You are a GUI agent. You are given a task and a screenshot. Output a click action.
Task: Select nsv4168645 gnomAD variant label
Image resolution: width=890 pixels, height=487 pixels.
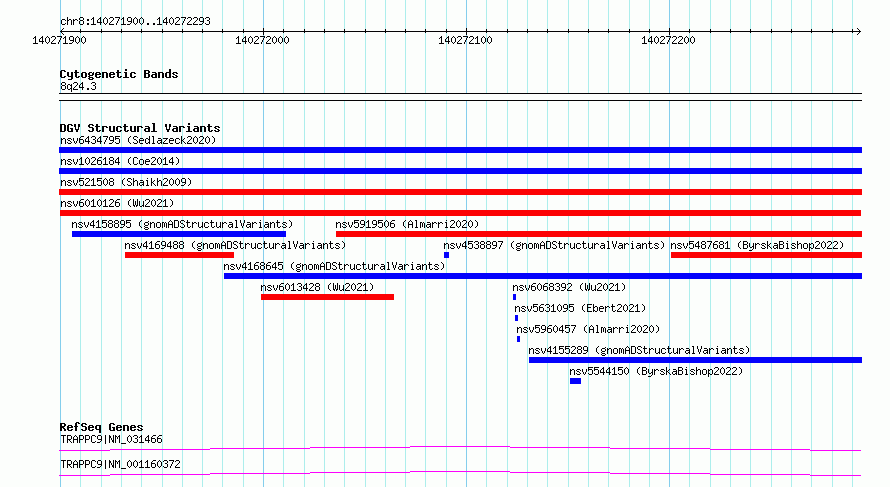point(334,266)
